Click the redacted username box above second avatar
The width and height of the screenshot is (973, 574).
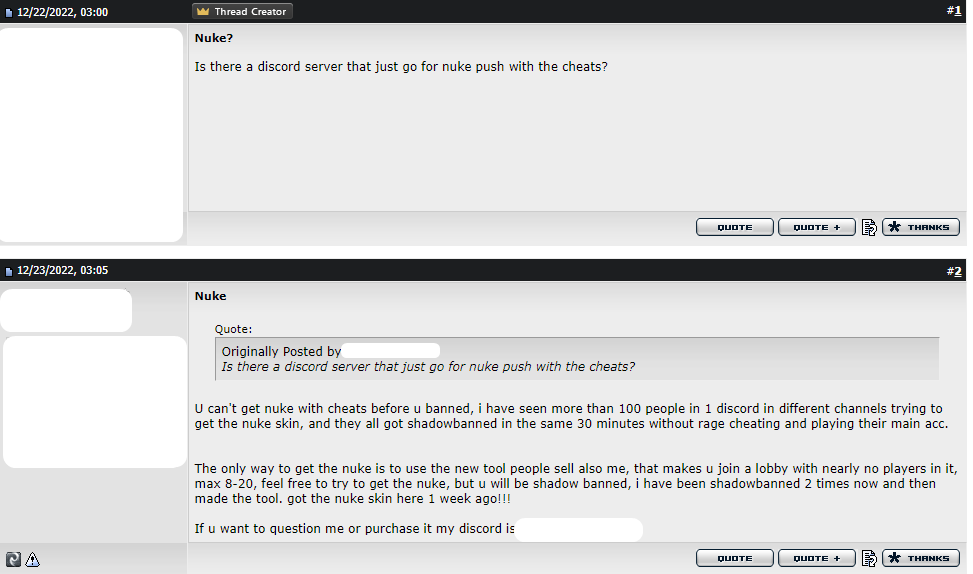pos(66,310)
